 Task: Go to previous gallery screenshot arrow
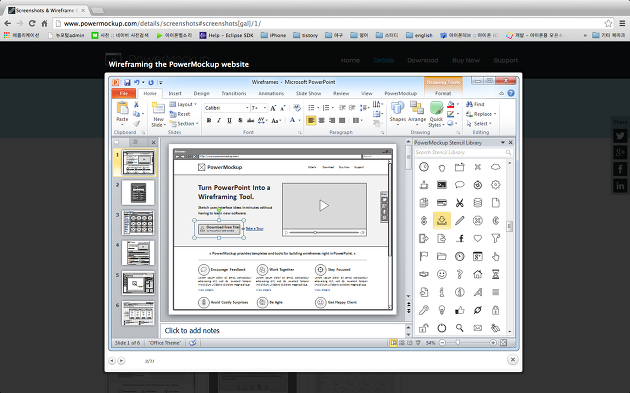pyautogui.click(x=112, y=361)
